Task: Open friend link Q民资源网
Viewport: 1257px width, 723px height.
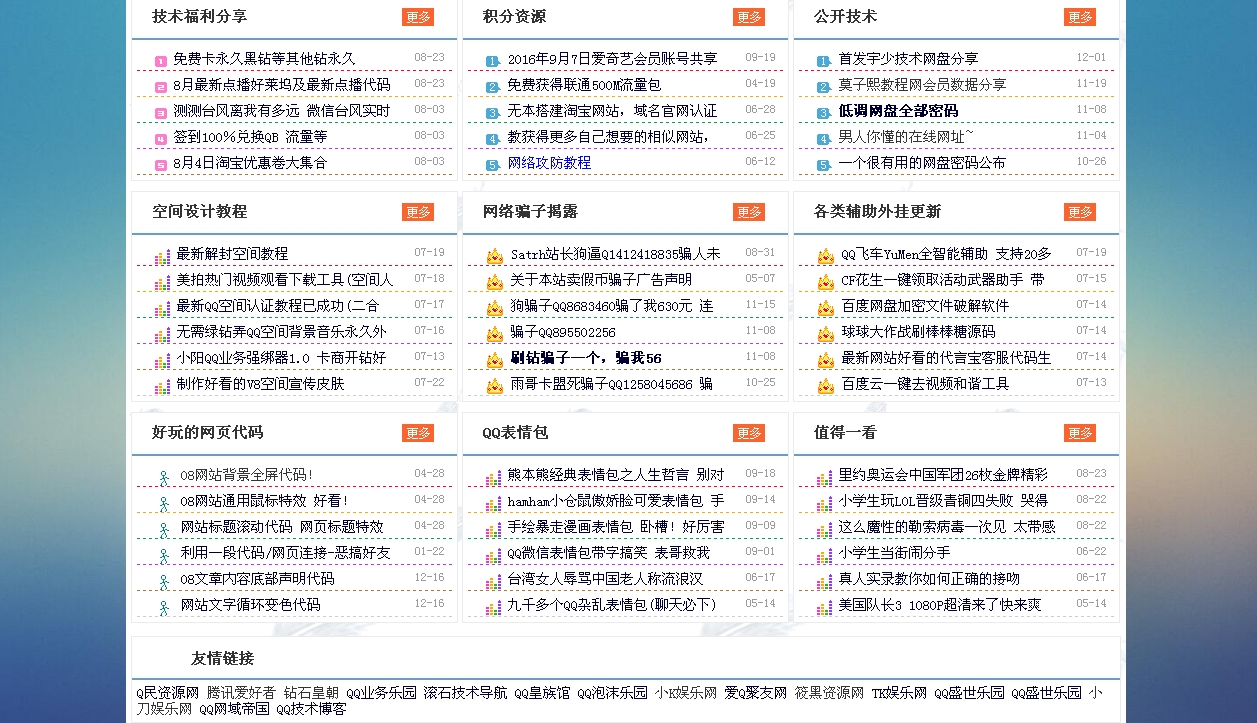Action: click(x=168, y=693)
